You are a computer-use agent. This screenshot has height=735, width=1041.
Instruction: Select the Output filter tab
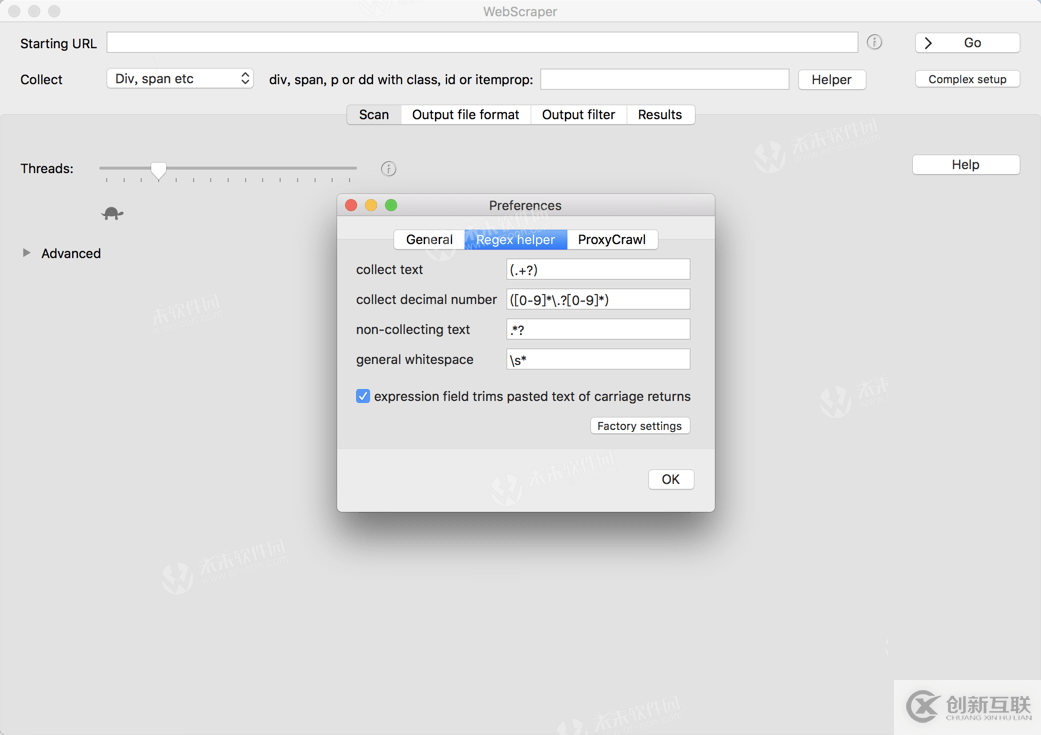pyautogui.click(x=578, y=114)
